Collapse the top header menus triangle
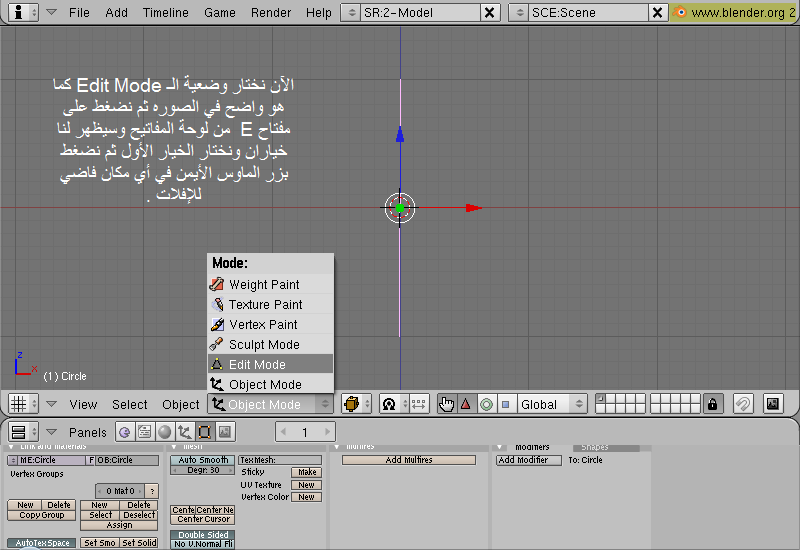The image size is (800, 550). pyautogui.click(x=52, y=12)
